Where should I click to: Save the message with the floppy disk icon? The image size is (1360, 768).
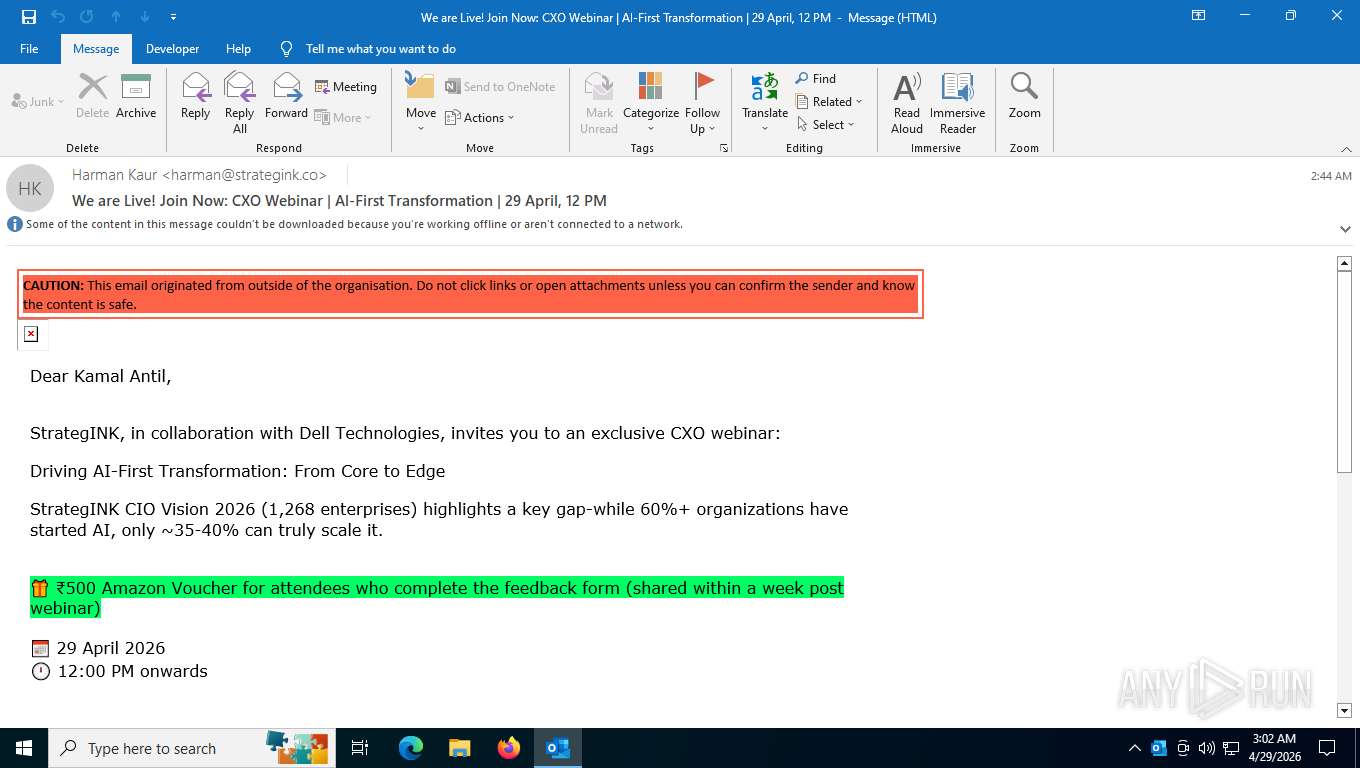[x=28, y=17]
